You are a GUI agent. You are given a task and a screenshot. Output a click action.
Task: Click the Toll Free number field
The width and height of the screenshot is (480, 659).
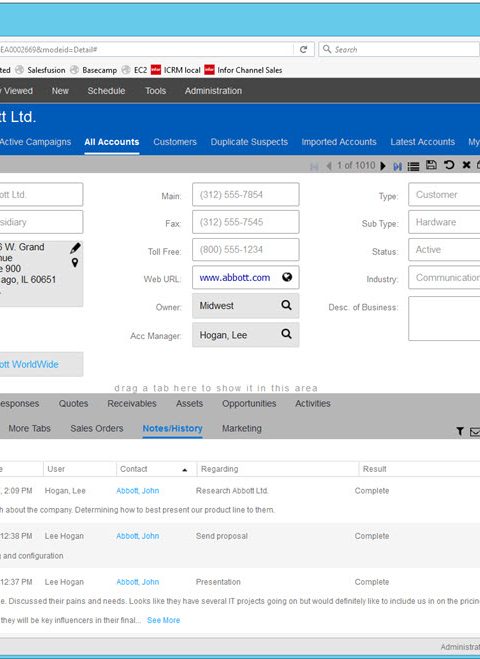point(246,250)
